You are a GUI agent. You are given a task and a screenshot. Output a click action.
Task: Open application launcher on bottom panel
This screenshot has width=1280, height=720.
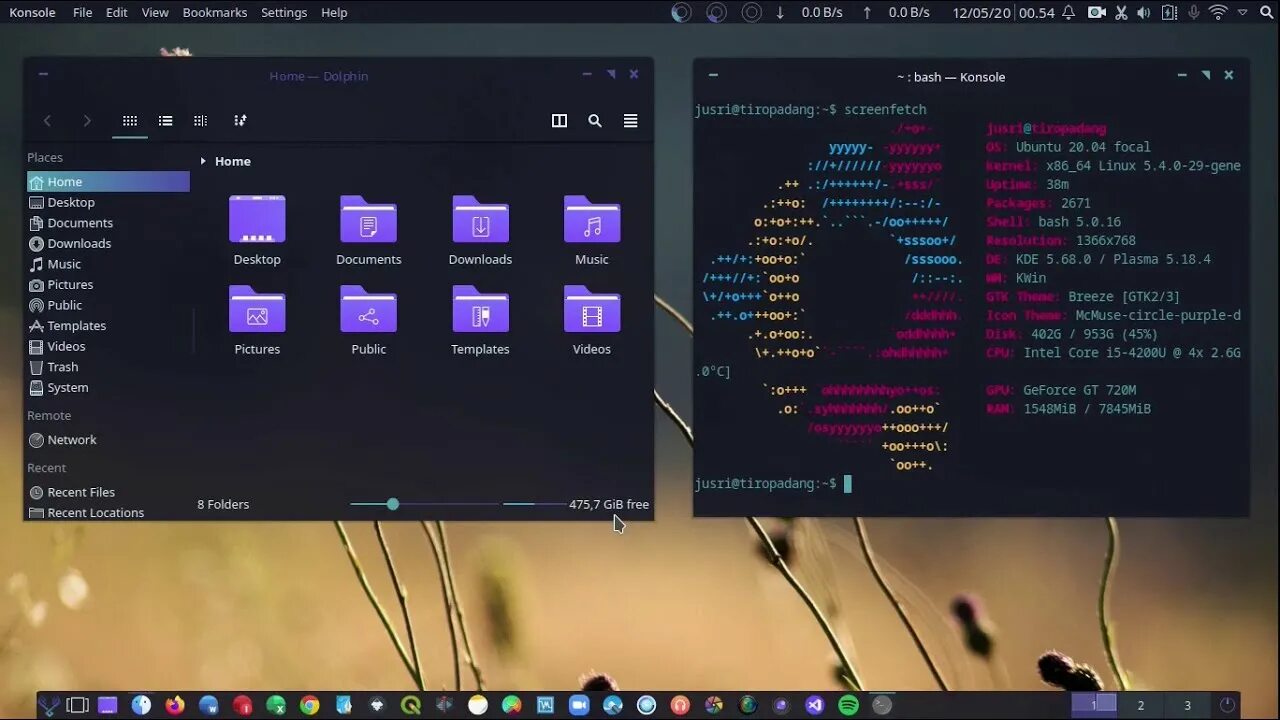pos(48,705)
